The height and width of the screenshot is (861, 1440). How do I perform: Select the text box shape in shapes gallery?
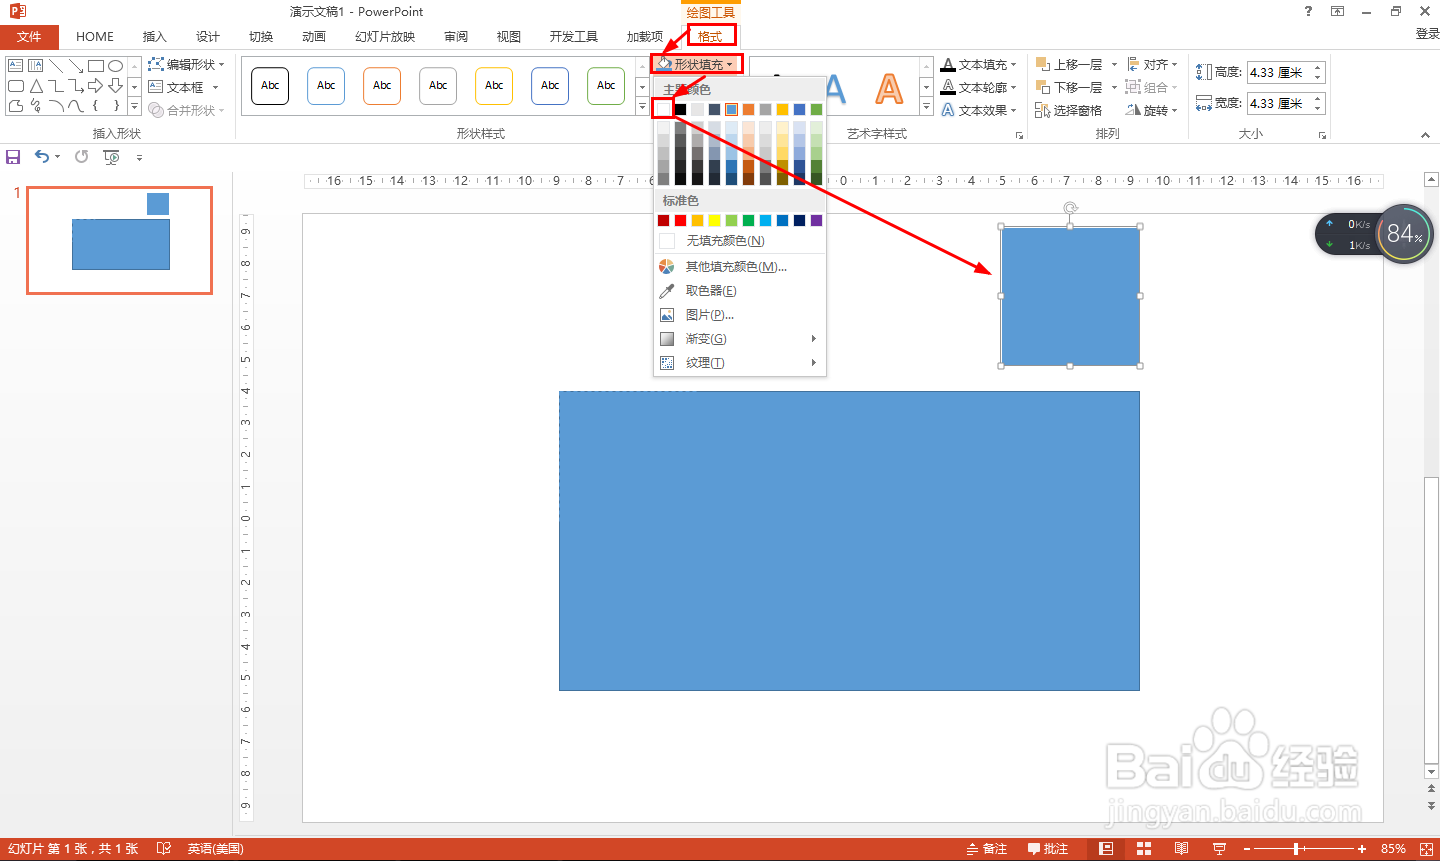15,66
